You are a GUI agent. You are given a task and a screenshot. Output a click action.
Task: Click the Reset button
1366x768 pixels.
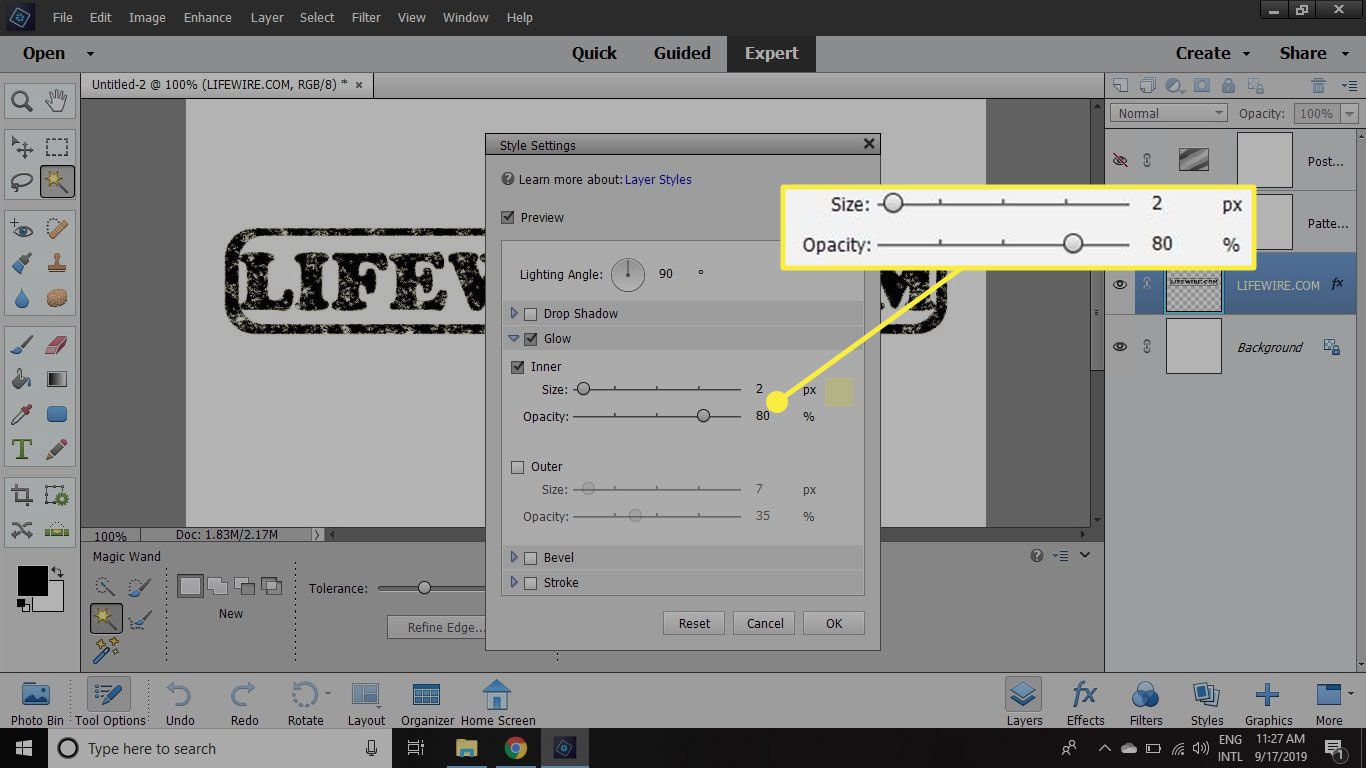(x=694, y=623)
